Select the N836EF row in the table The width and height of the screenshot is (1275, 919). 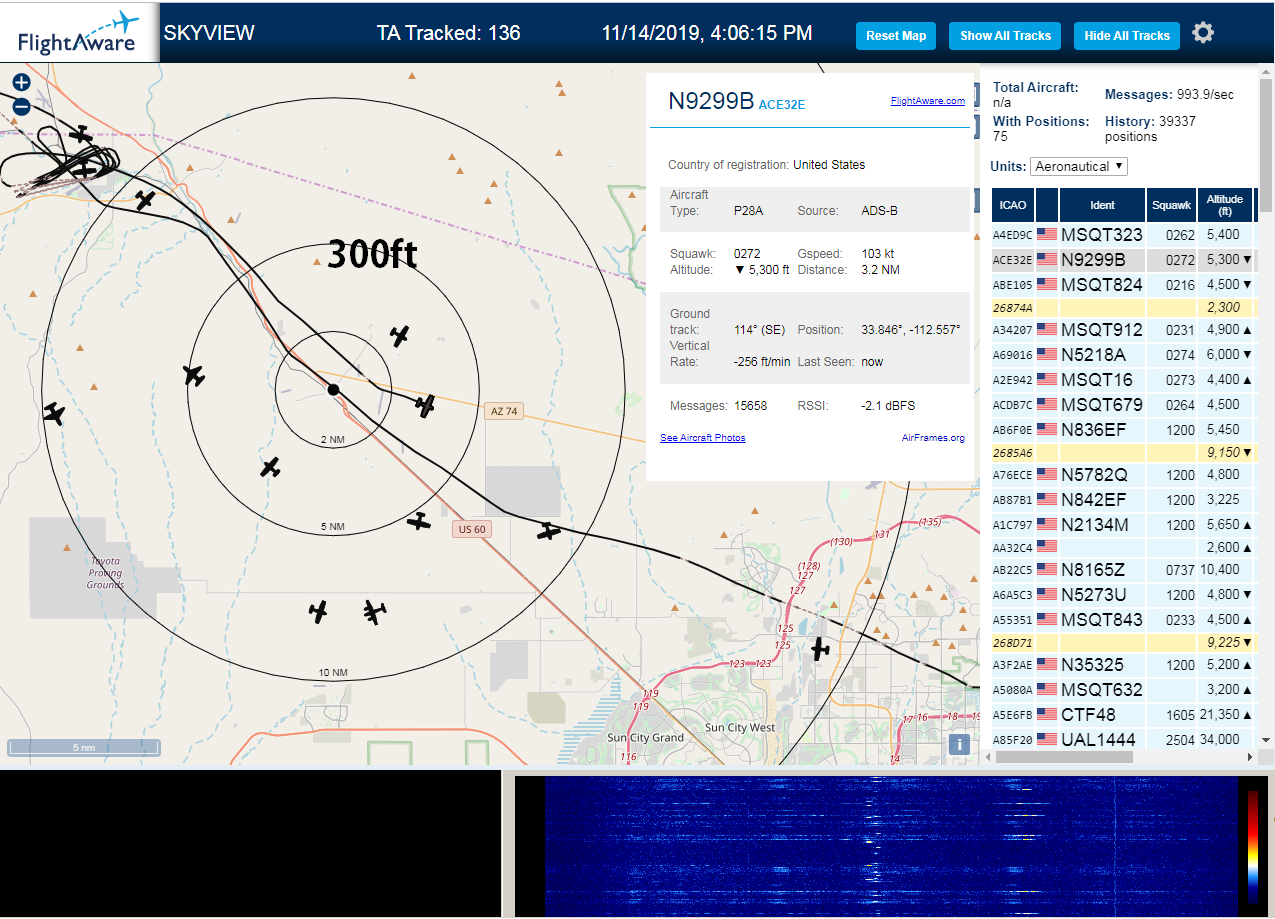(1123, 429)
